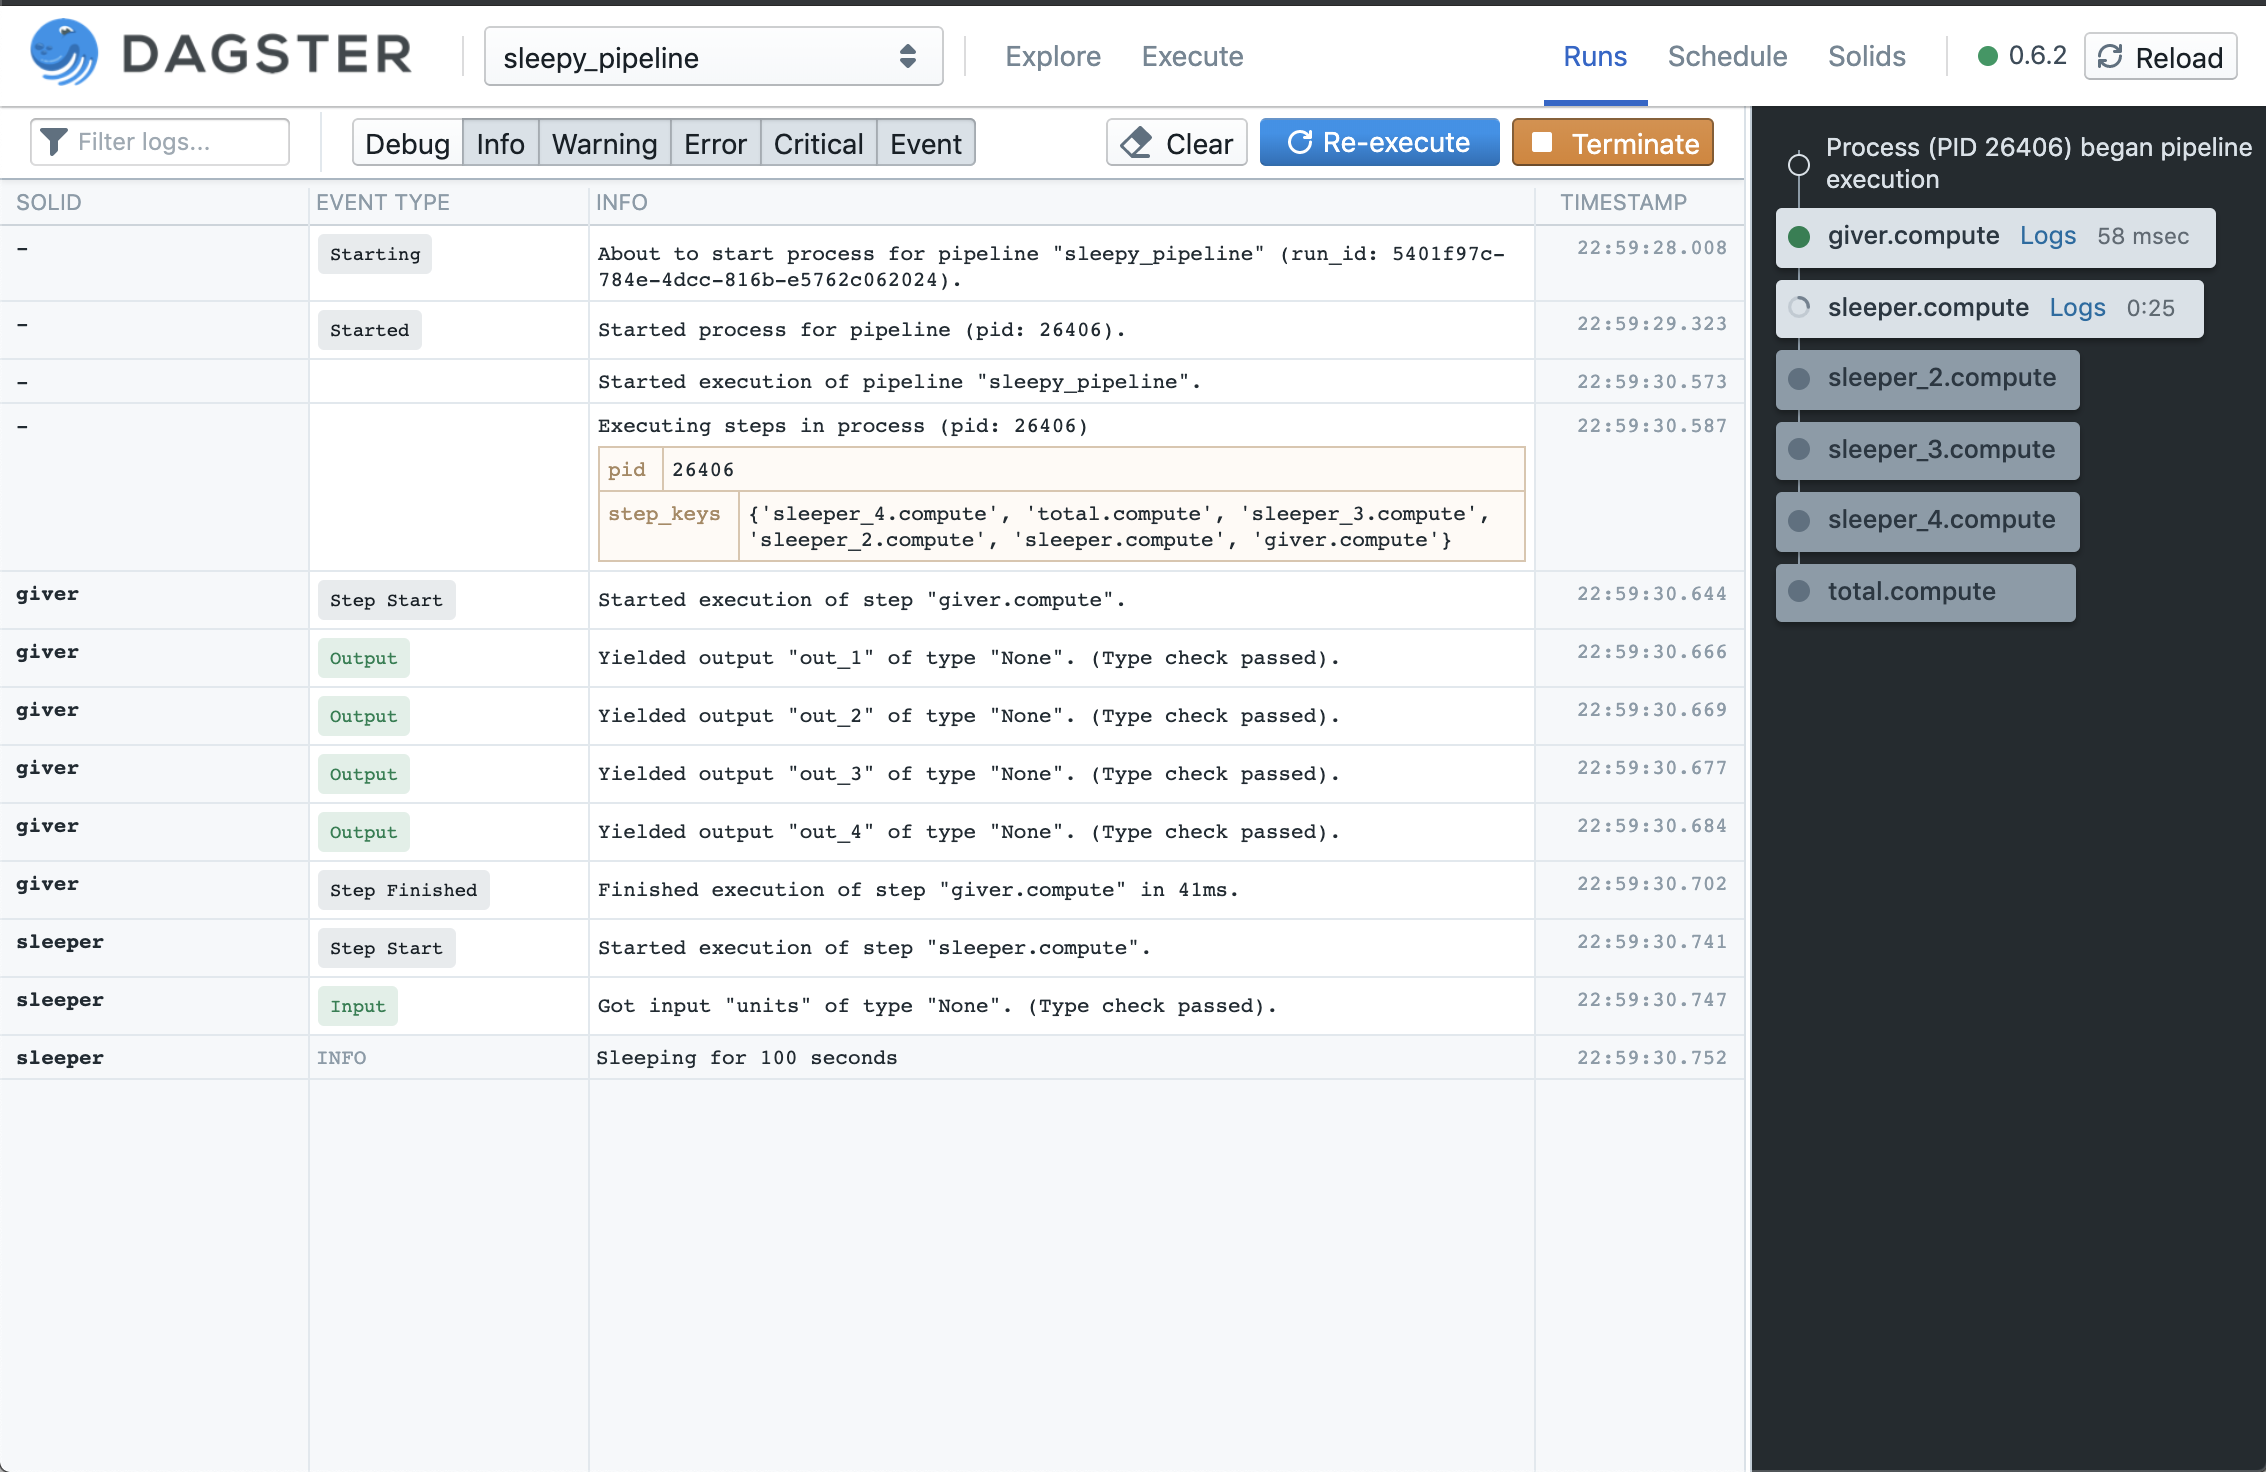Click the 'giver.compute in 41ms' message
The image size is (2266, 1472).
918,890
